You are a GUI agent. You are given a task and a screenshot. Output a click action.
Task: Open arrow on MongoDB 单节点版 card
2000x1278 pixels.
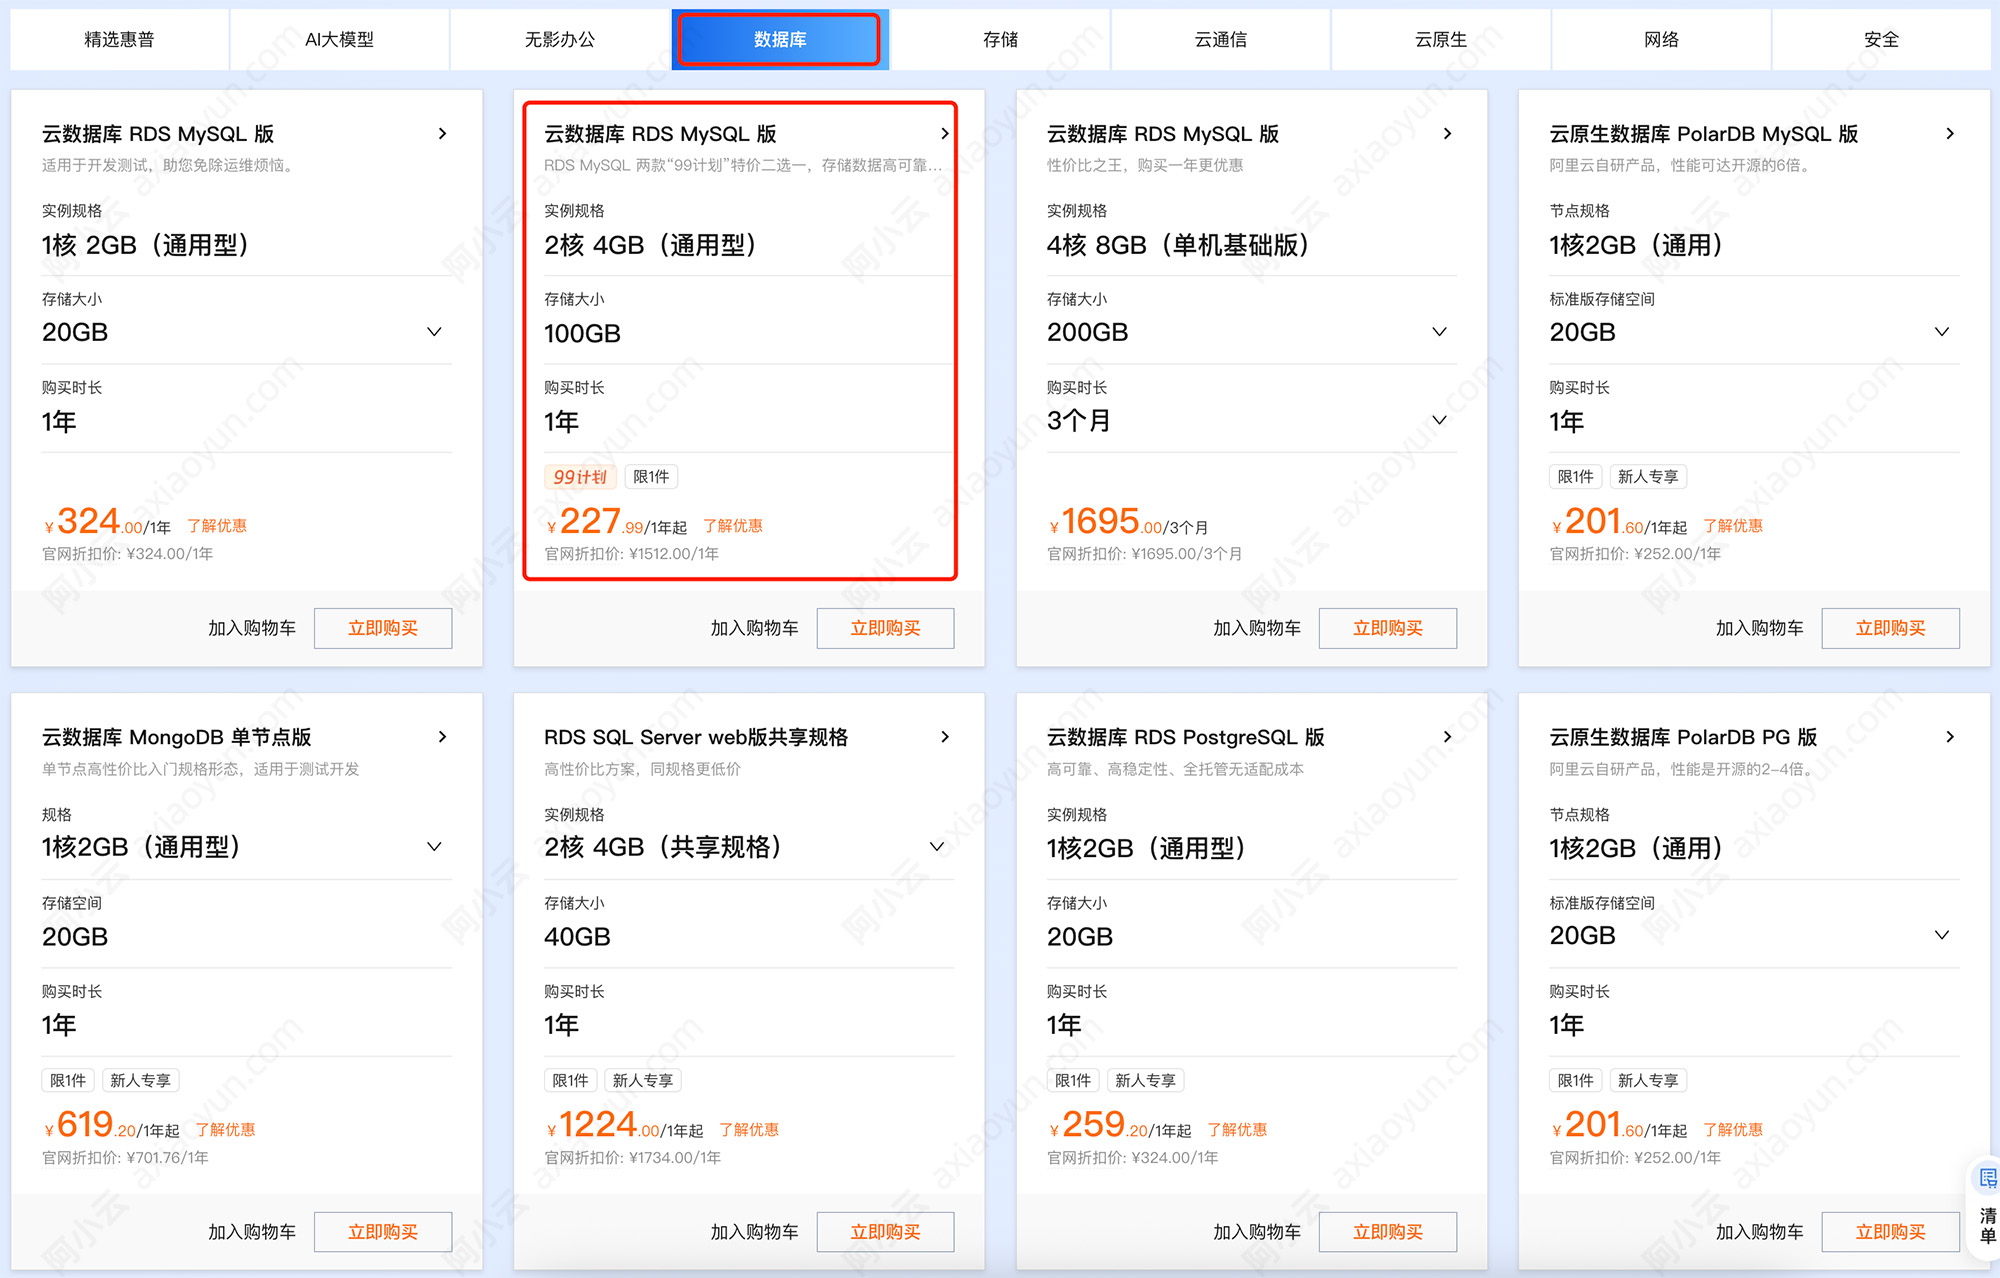[x=442, y=736]
